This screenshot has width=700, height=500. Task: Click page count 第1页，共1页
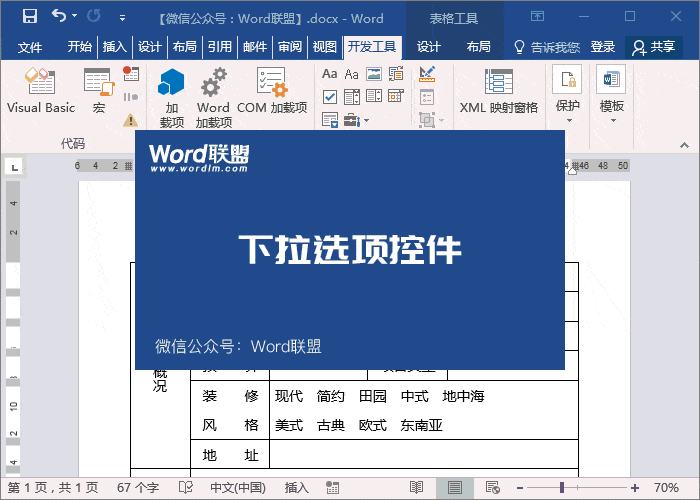53,488
